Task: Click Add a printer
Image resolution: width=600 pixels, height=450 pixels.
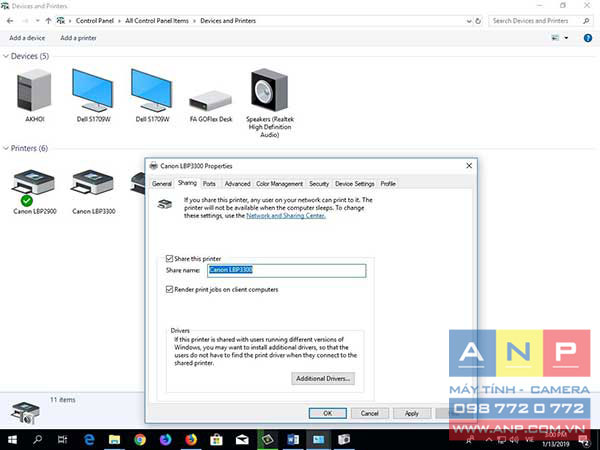Action: pos(78,38)
